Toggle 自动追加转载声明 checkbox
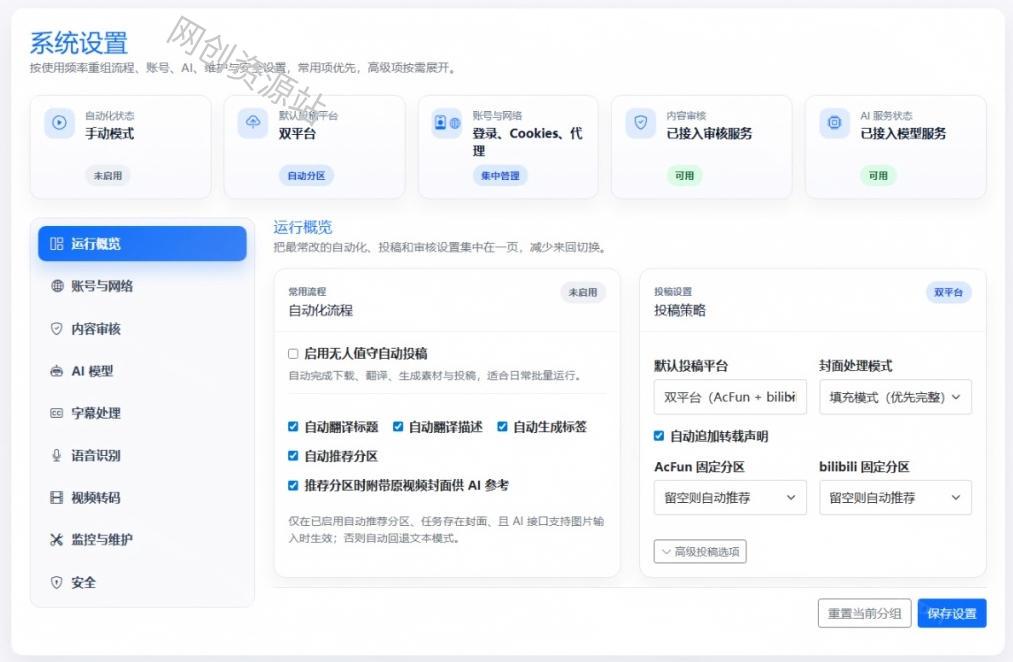This screenshot has height=662, width=1013. click(659, 436)
